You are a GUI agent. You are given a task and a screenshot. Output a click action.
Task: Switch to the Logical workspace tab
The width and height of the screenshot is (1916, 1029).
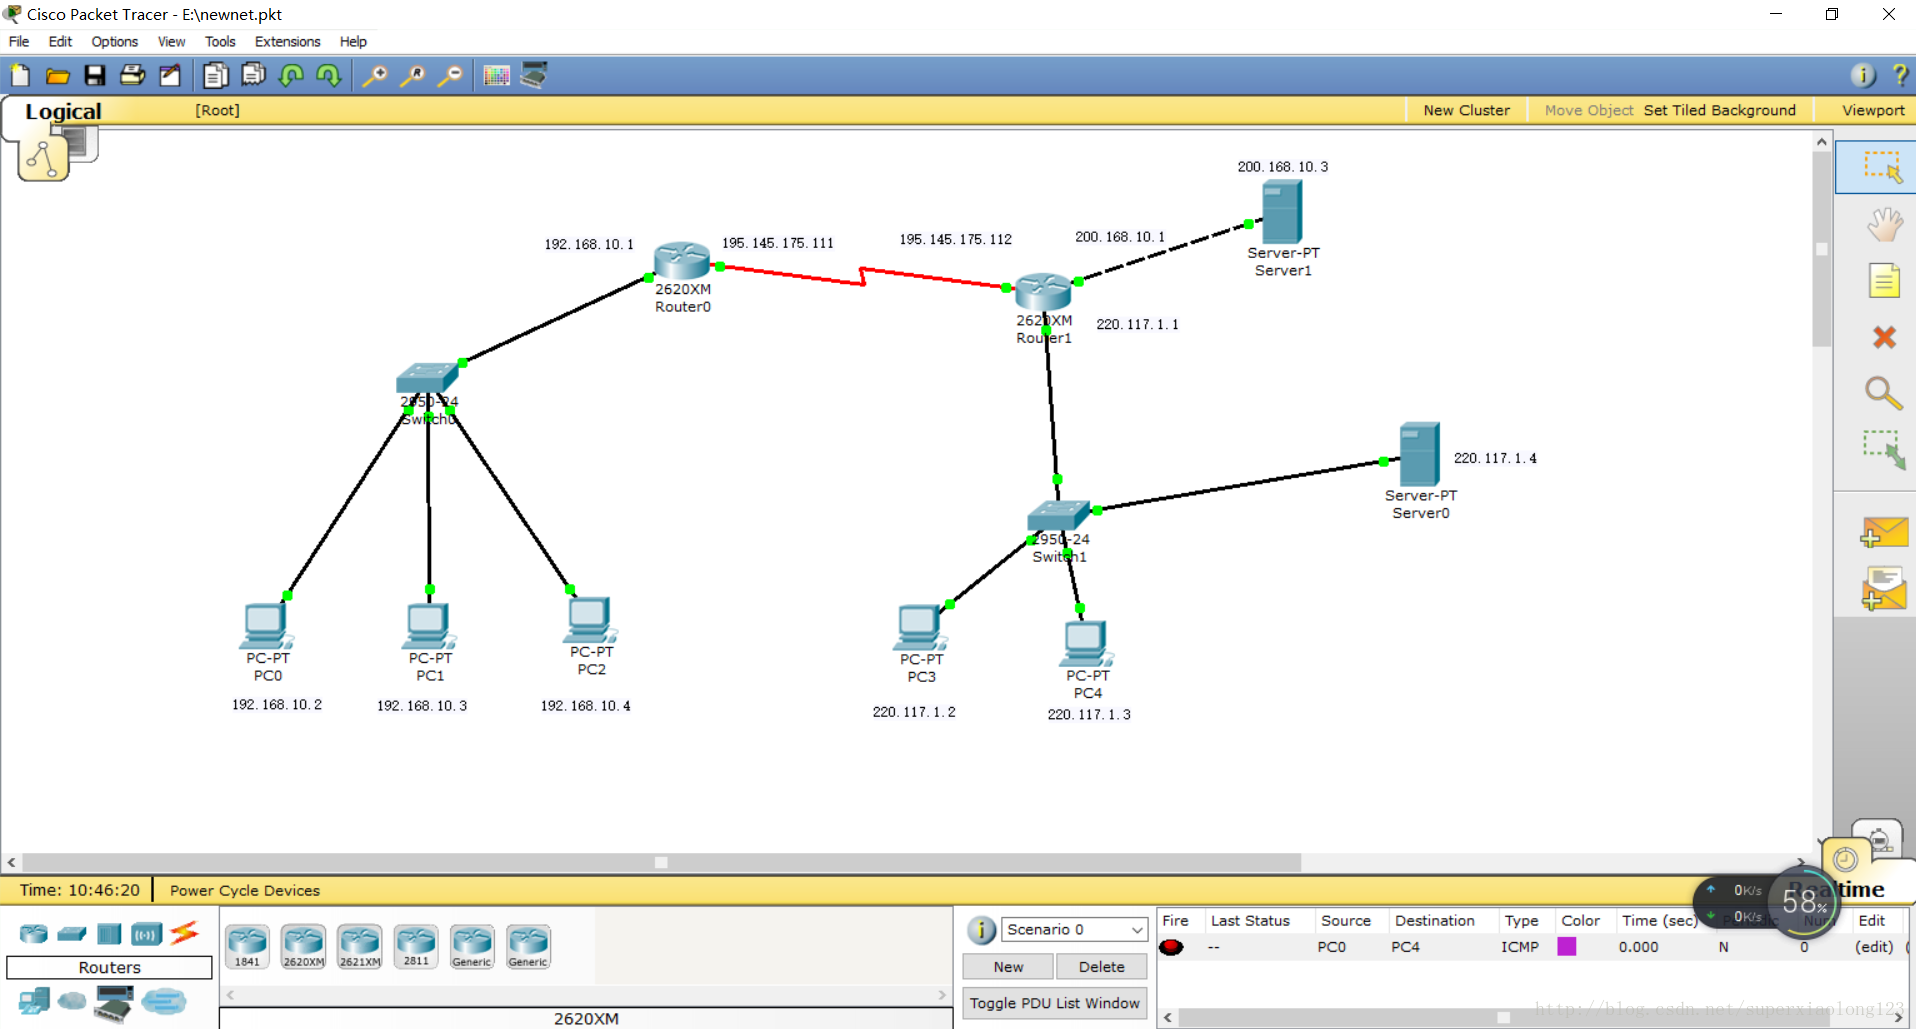click(63, 111)
